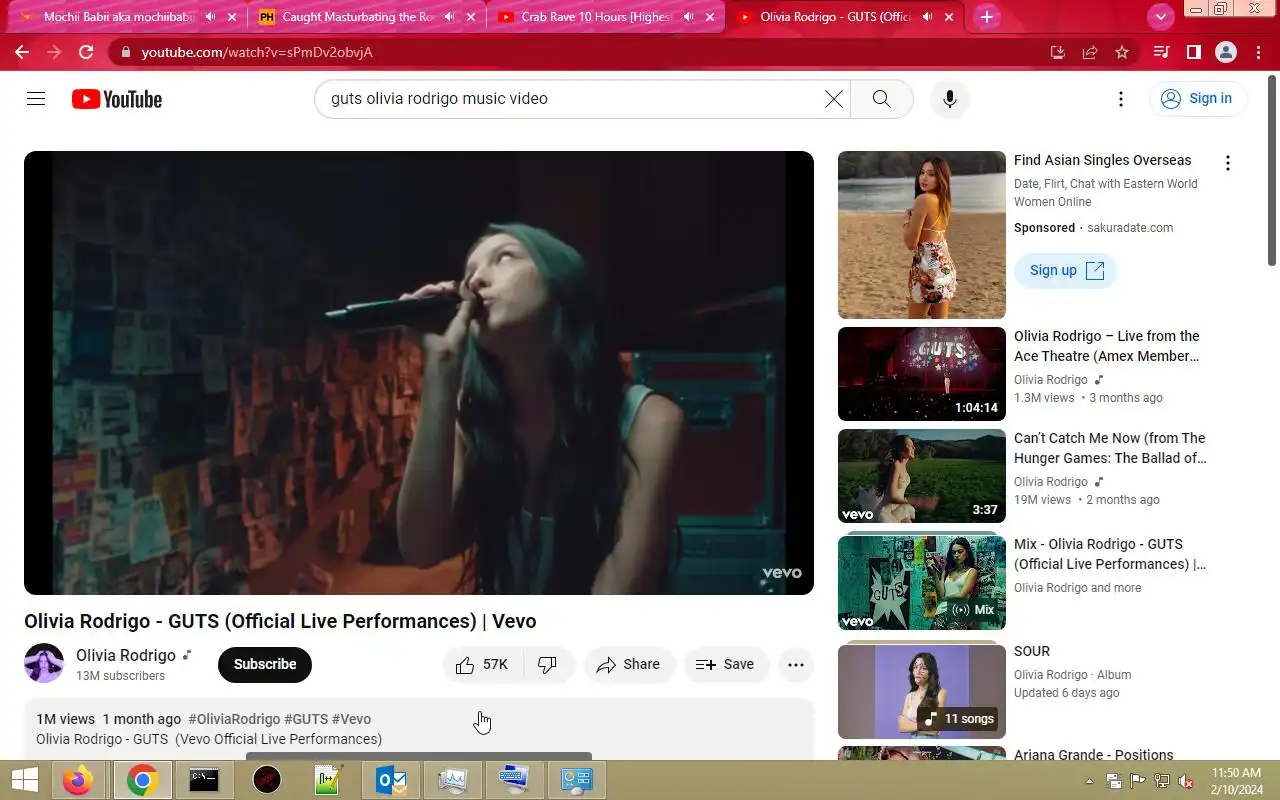
Task: Play the Mix - Olivia Rodrigo GUTS thumbnail
Action: [922, 582]
